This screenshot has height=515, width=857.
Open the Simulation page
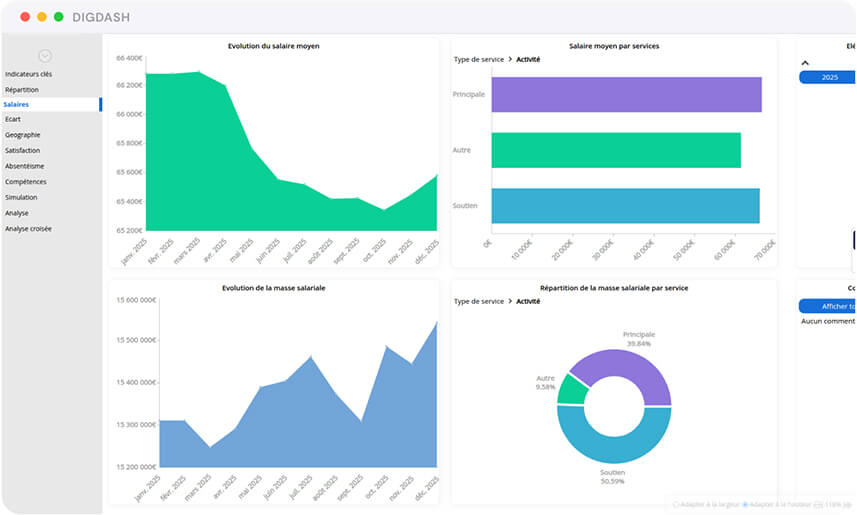click(x=21, y=197)
